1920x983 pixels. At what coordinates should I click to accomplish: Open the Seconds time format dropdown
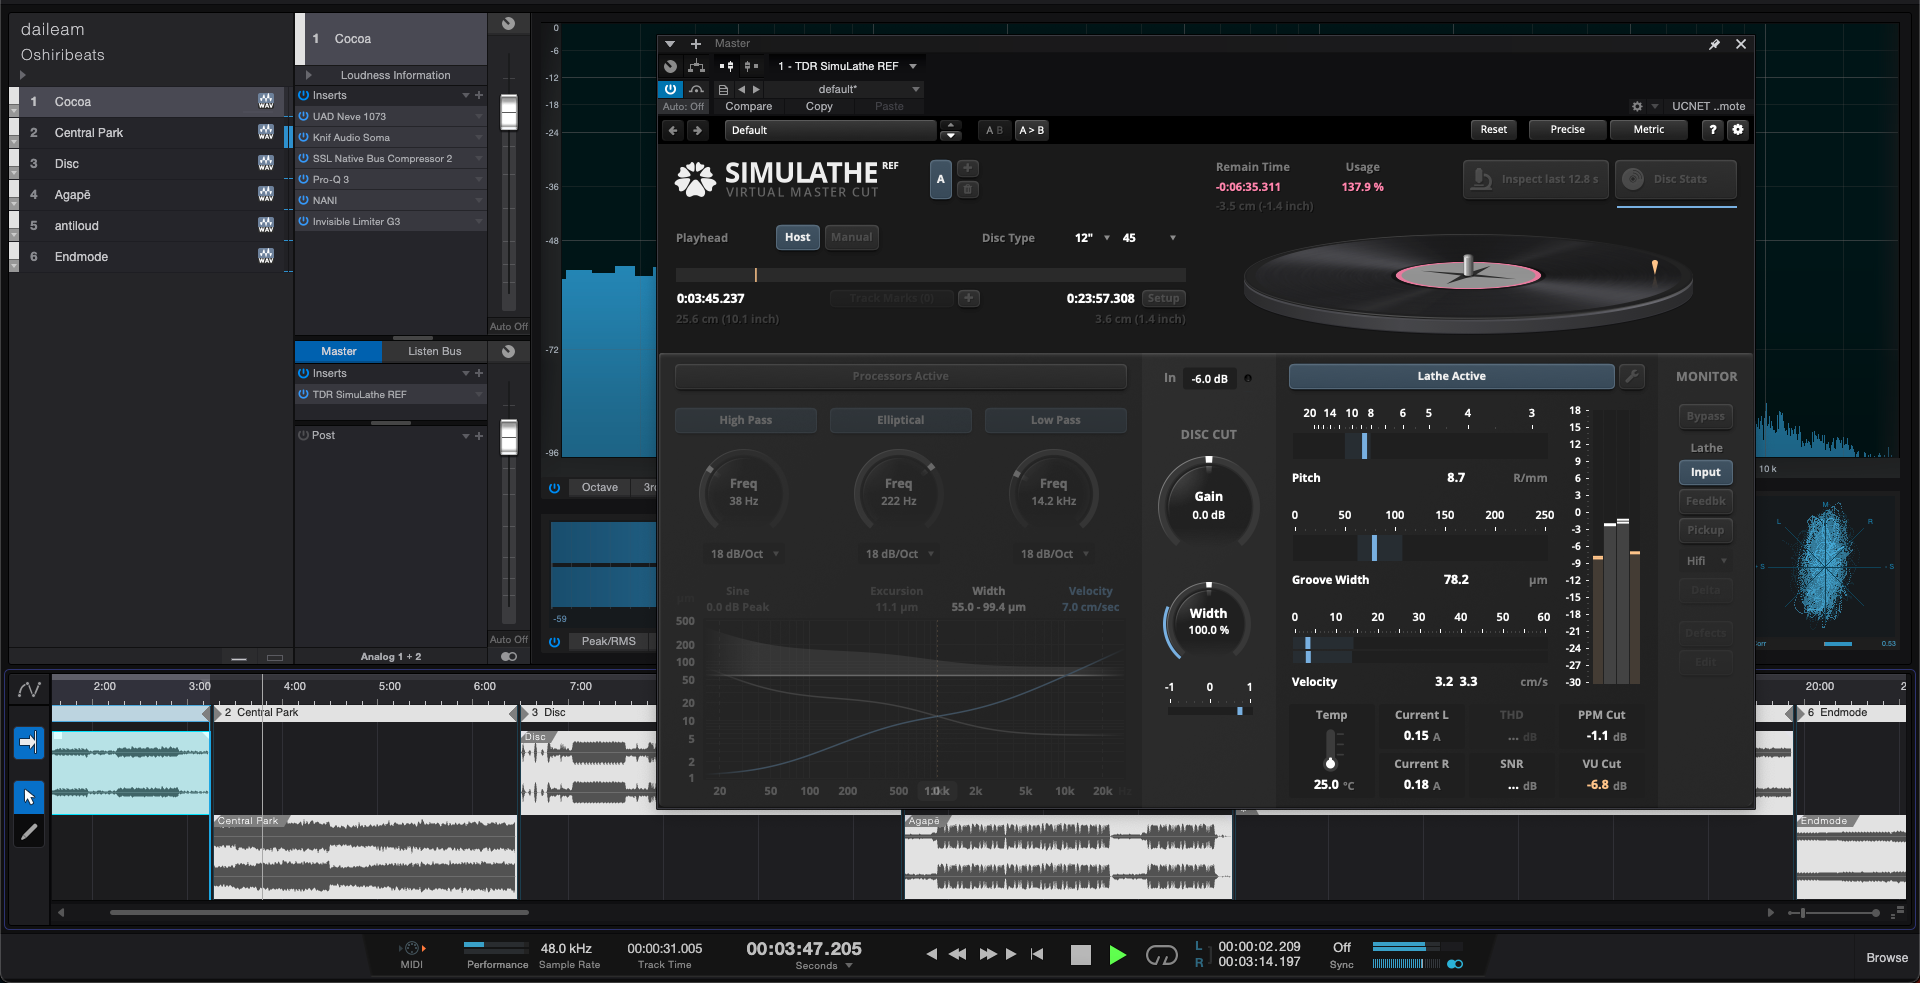[x=824, y=966]
